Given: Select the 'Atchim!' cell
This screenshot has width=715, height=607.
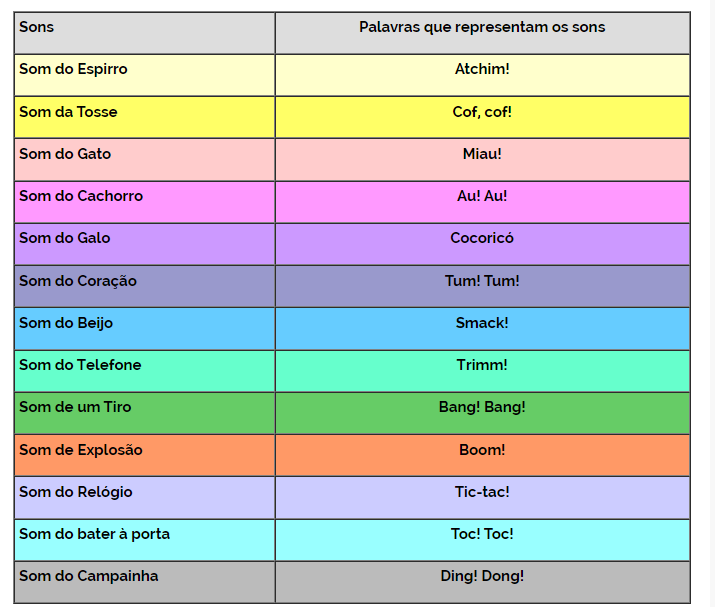Looking at the screenshot, I should [482, 75].
